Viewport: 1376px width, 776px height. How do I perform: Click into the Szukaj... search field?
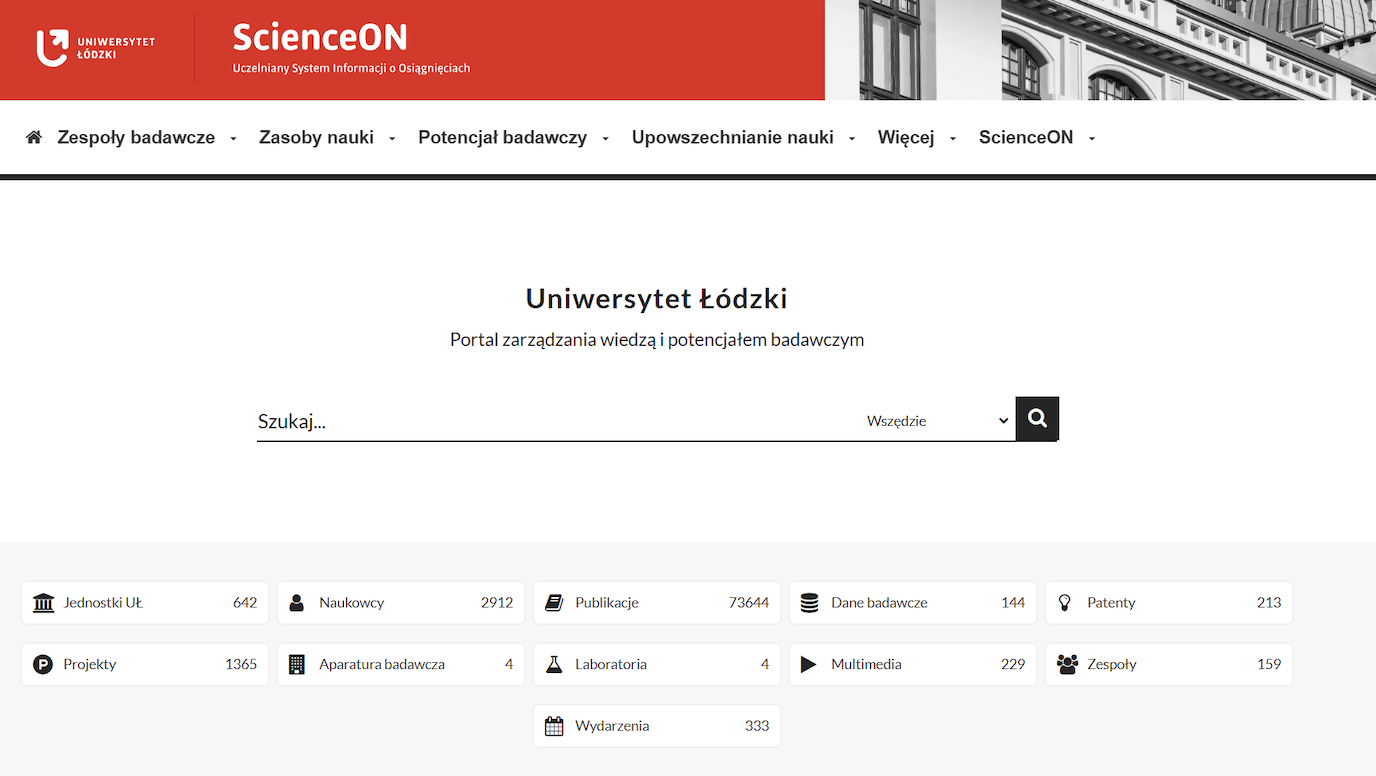555,421
